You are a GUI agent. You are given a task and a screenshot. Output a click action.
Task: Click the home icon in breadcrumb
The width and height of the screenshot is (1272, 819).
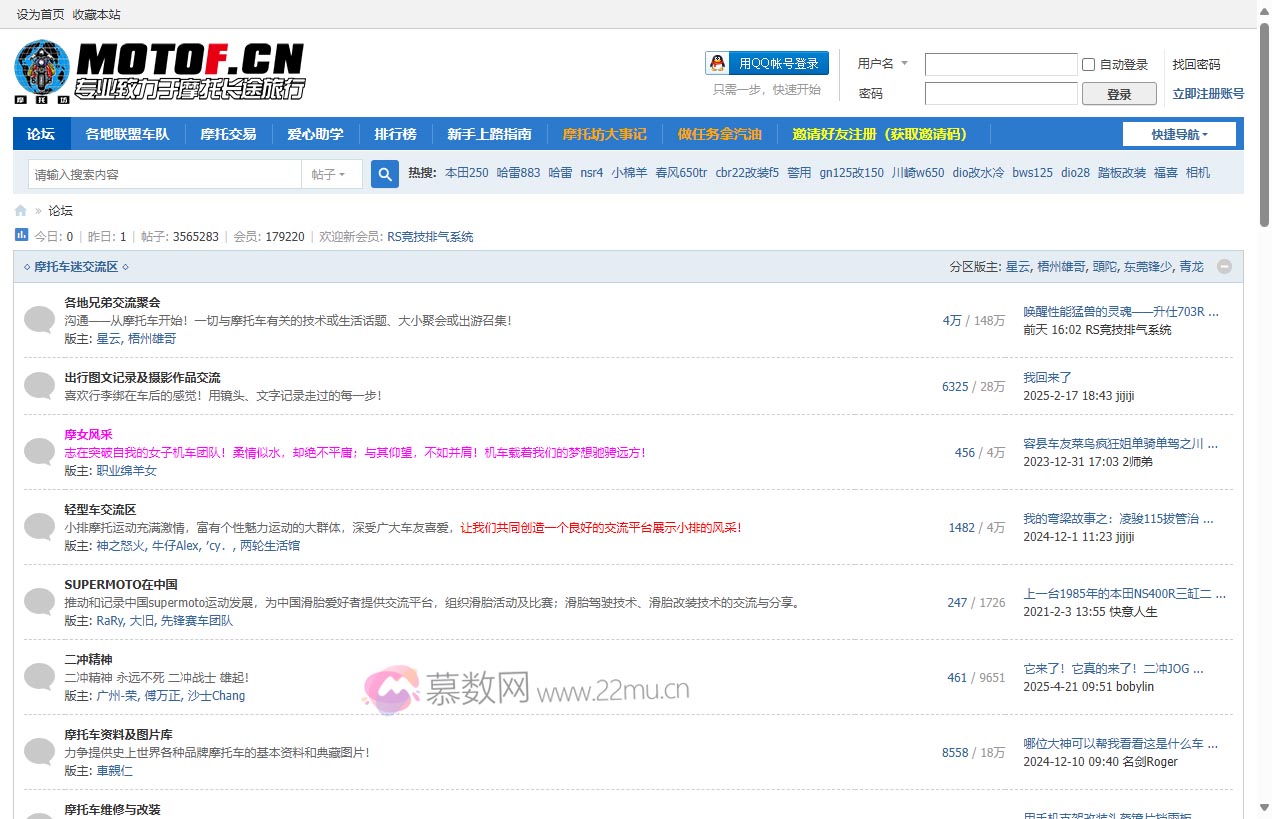[21, 211]
